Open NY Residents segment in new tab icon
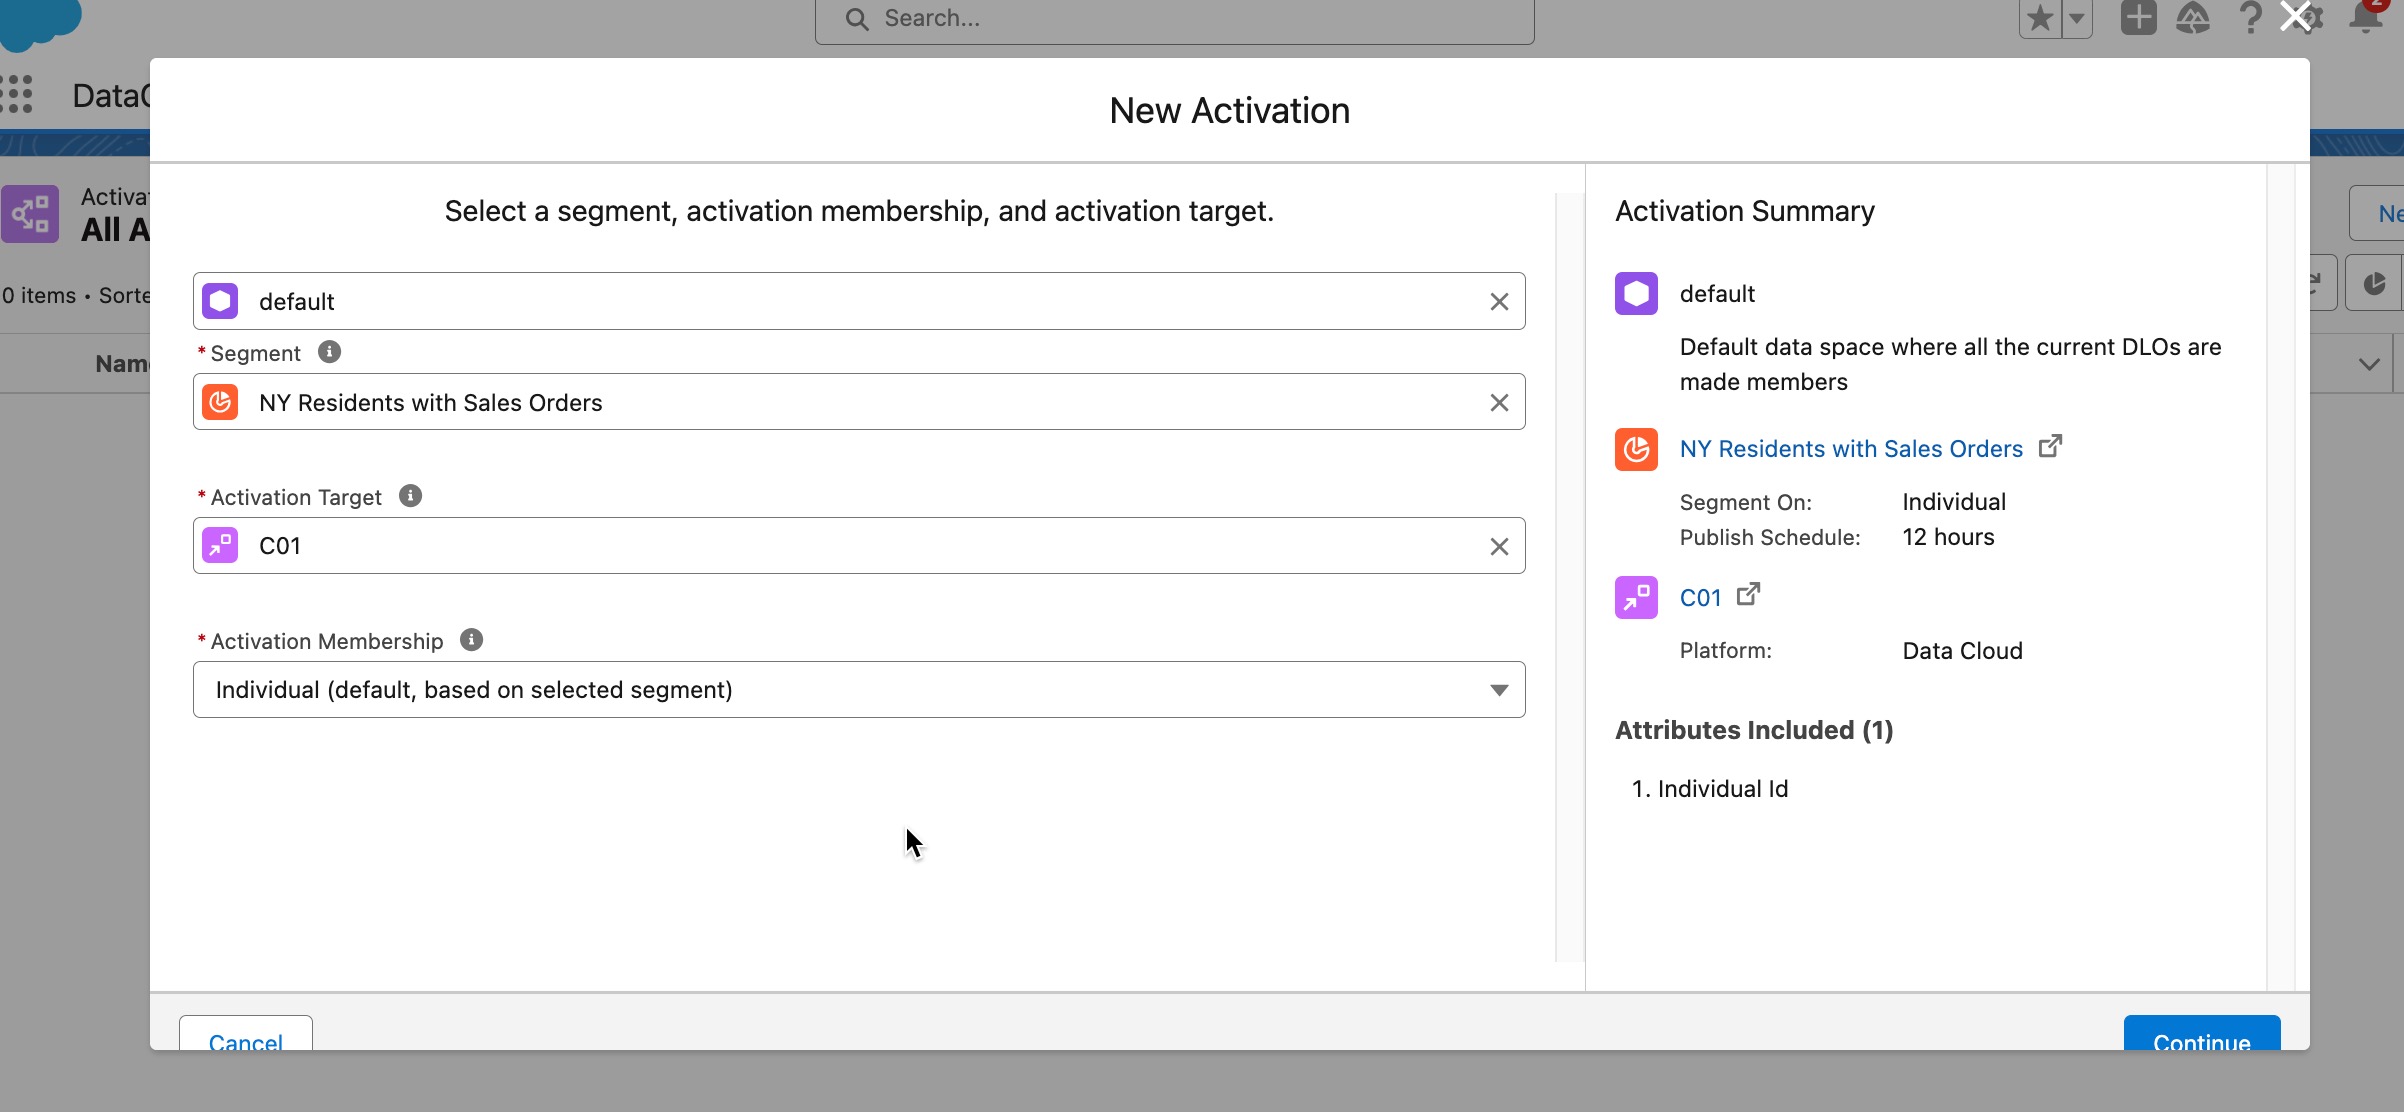2404x1112 pixels. [2050, 446]
